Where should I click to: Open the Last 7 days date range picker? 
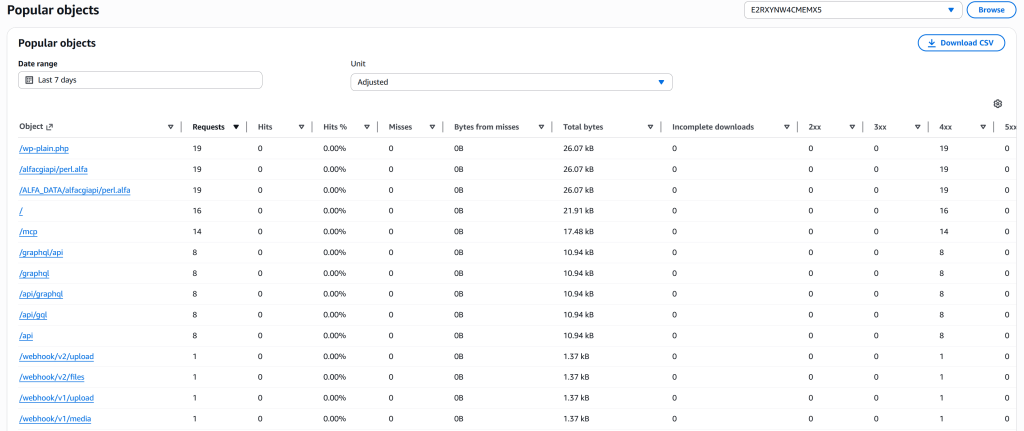point(140,80)
